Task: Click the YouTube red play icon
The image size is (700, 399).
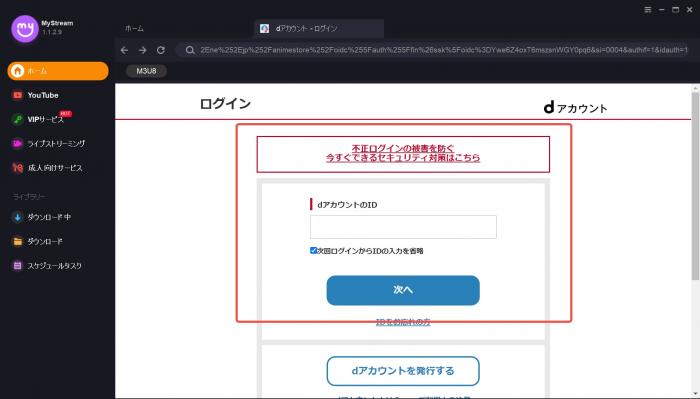Action: click(x=17, y=95)
